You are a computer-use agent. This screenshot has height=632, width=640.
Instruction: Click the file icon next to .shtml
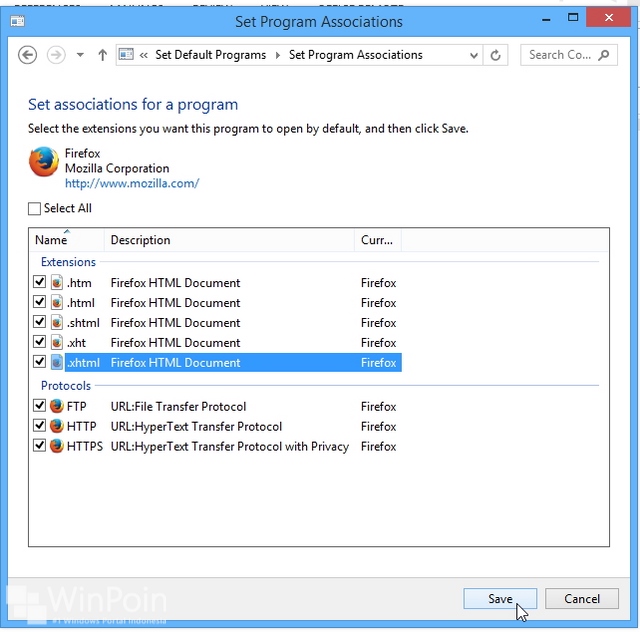pyautogui.click(x=57, y=322)
